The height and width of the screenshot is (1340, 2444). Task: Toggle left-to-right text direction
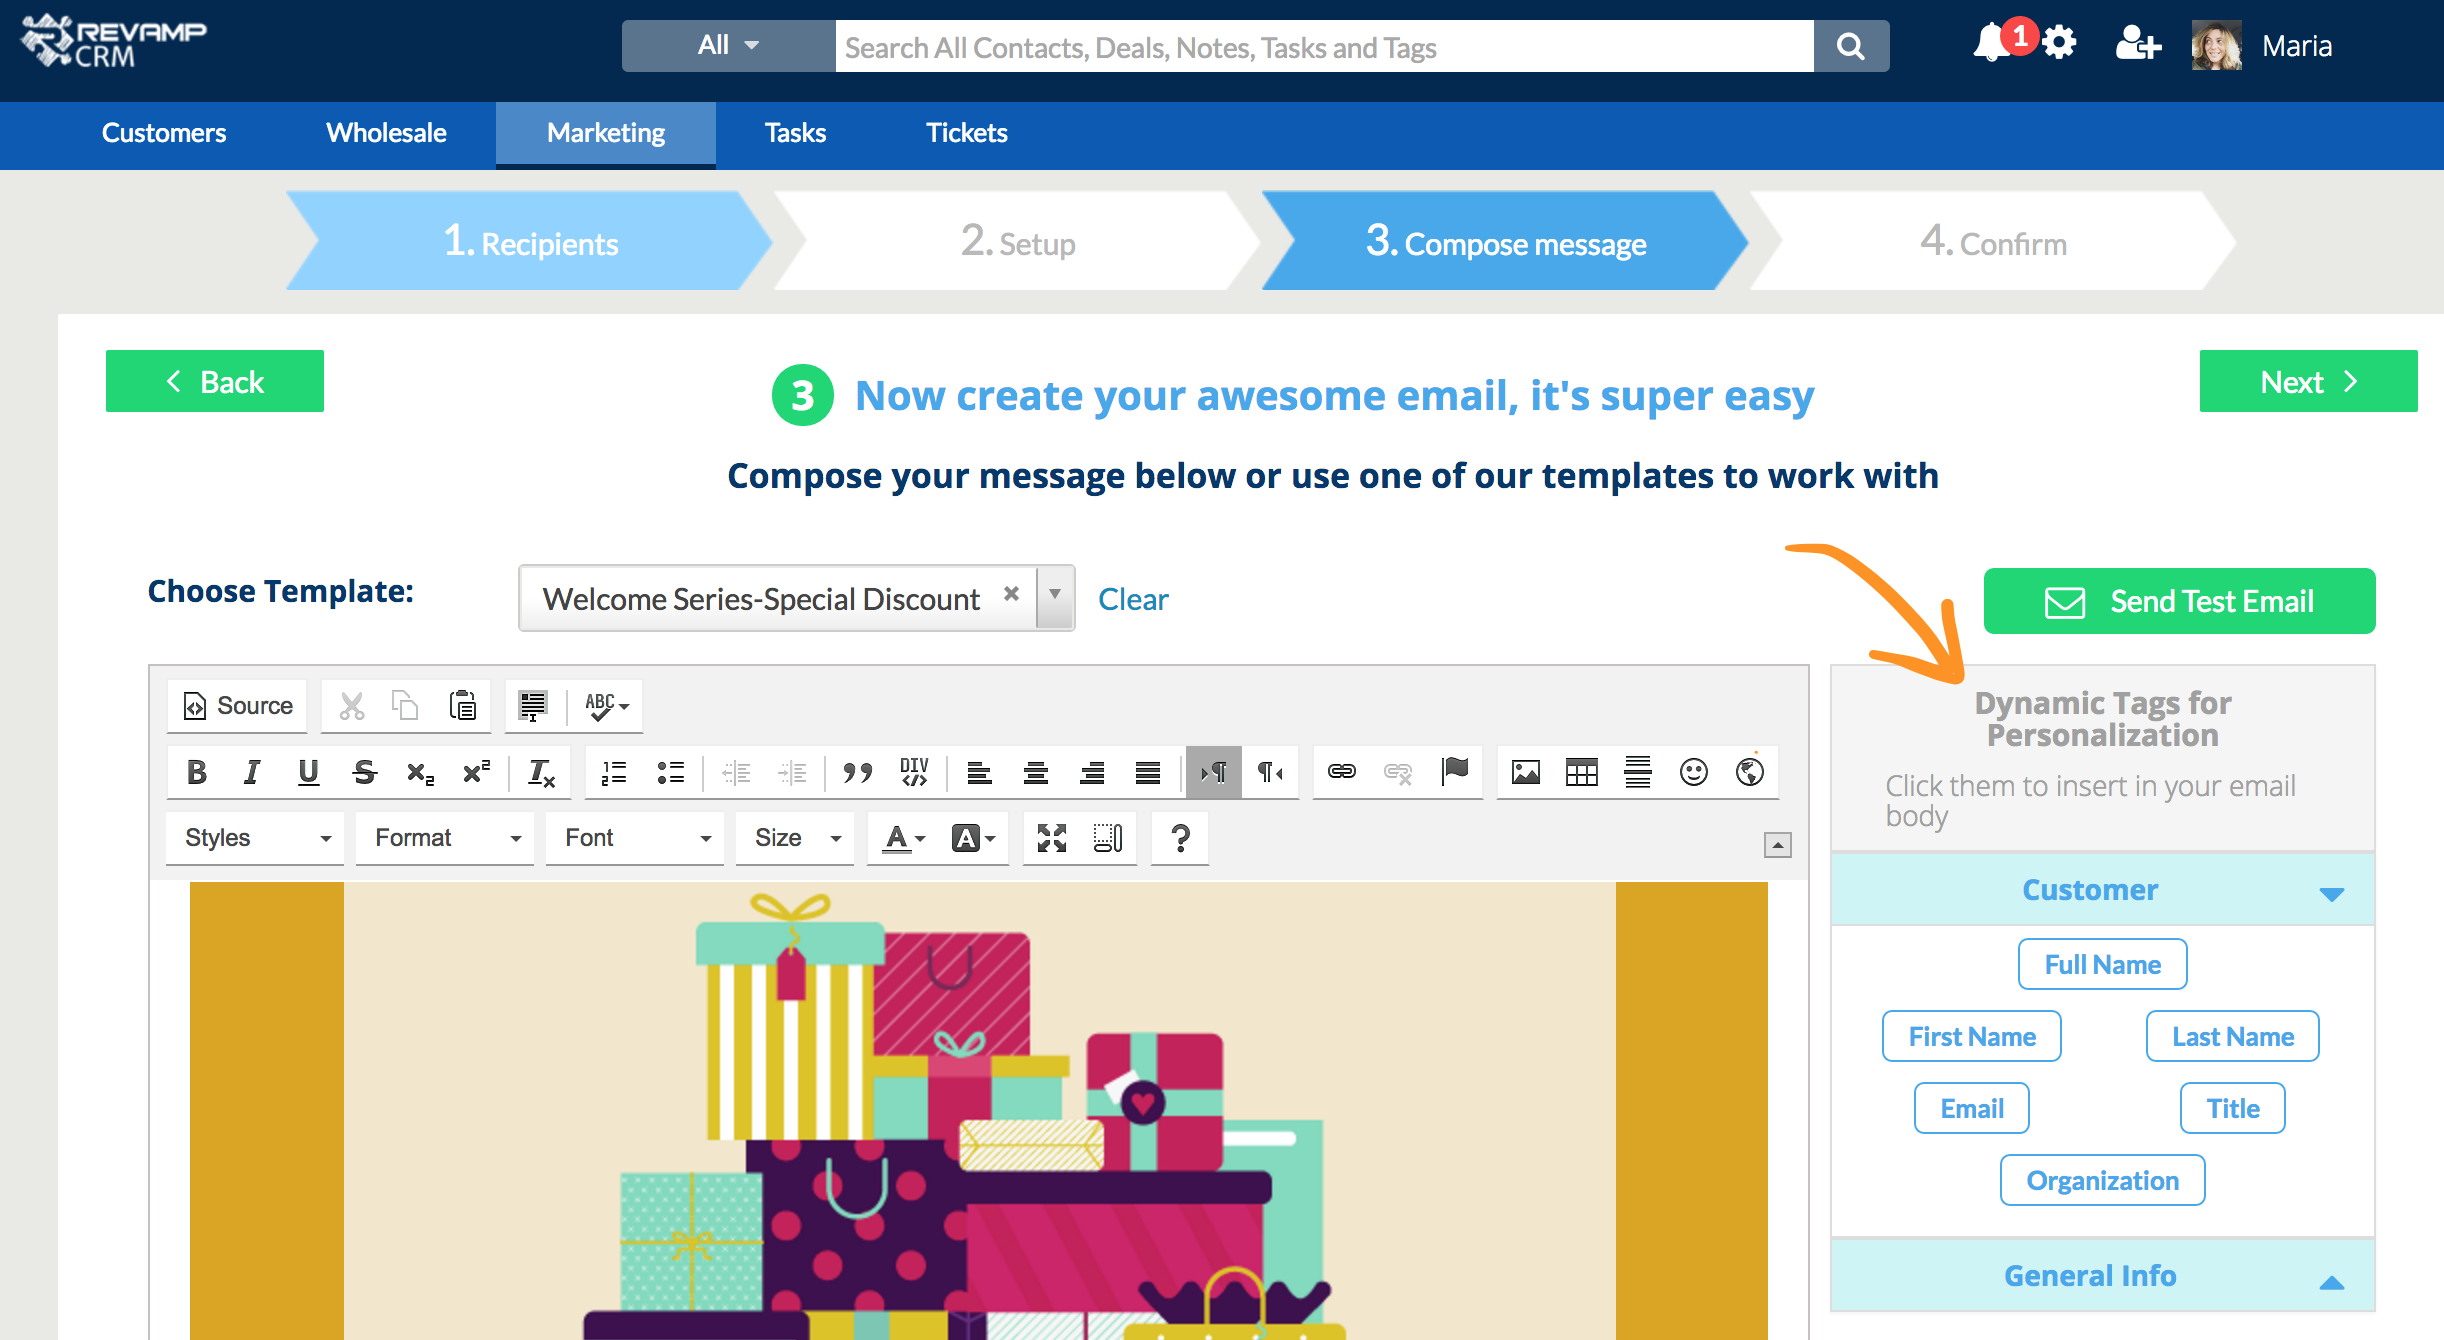pyautogui.click(x=1214, y=772)
